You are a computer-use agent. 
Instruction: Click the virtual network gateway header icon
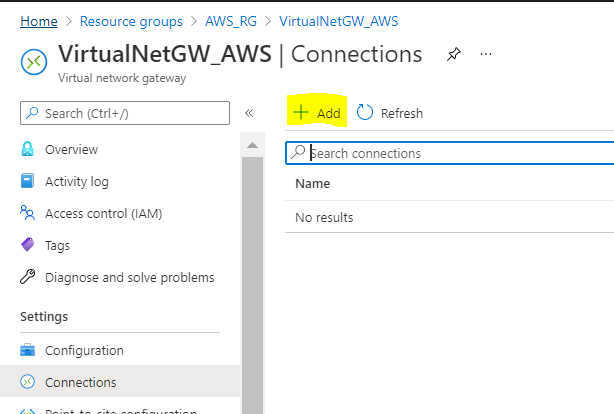tap(34, 62)
